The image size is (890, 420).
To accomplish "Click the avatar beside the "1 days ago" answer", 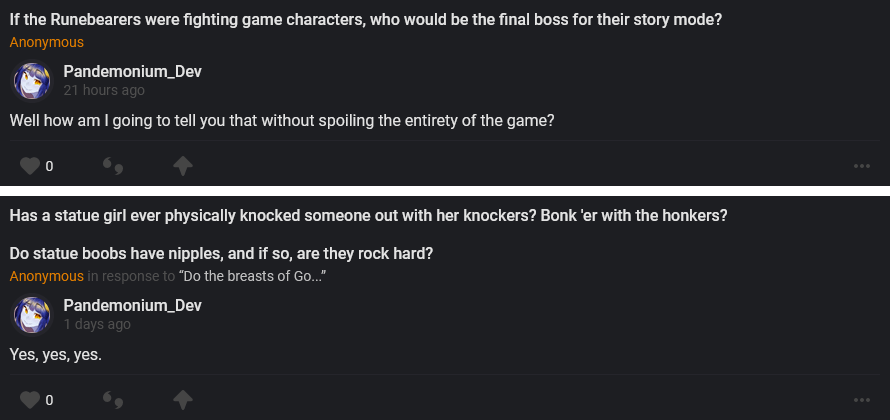I will click(x=31, y=315).
